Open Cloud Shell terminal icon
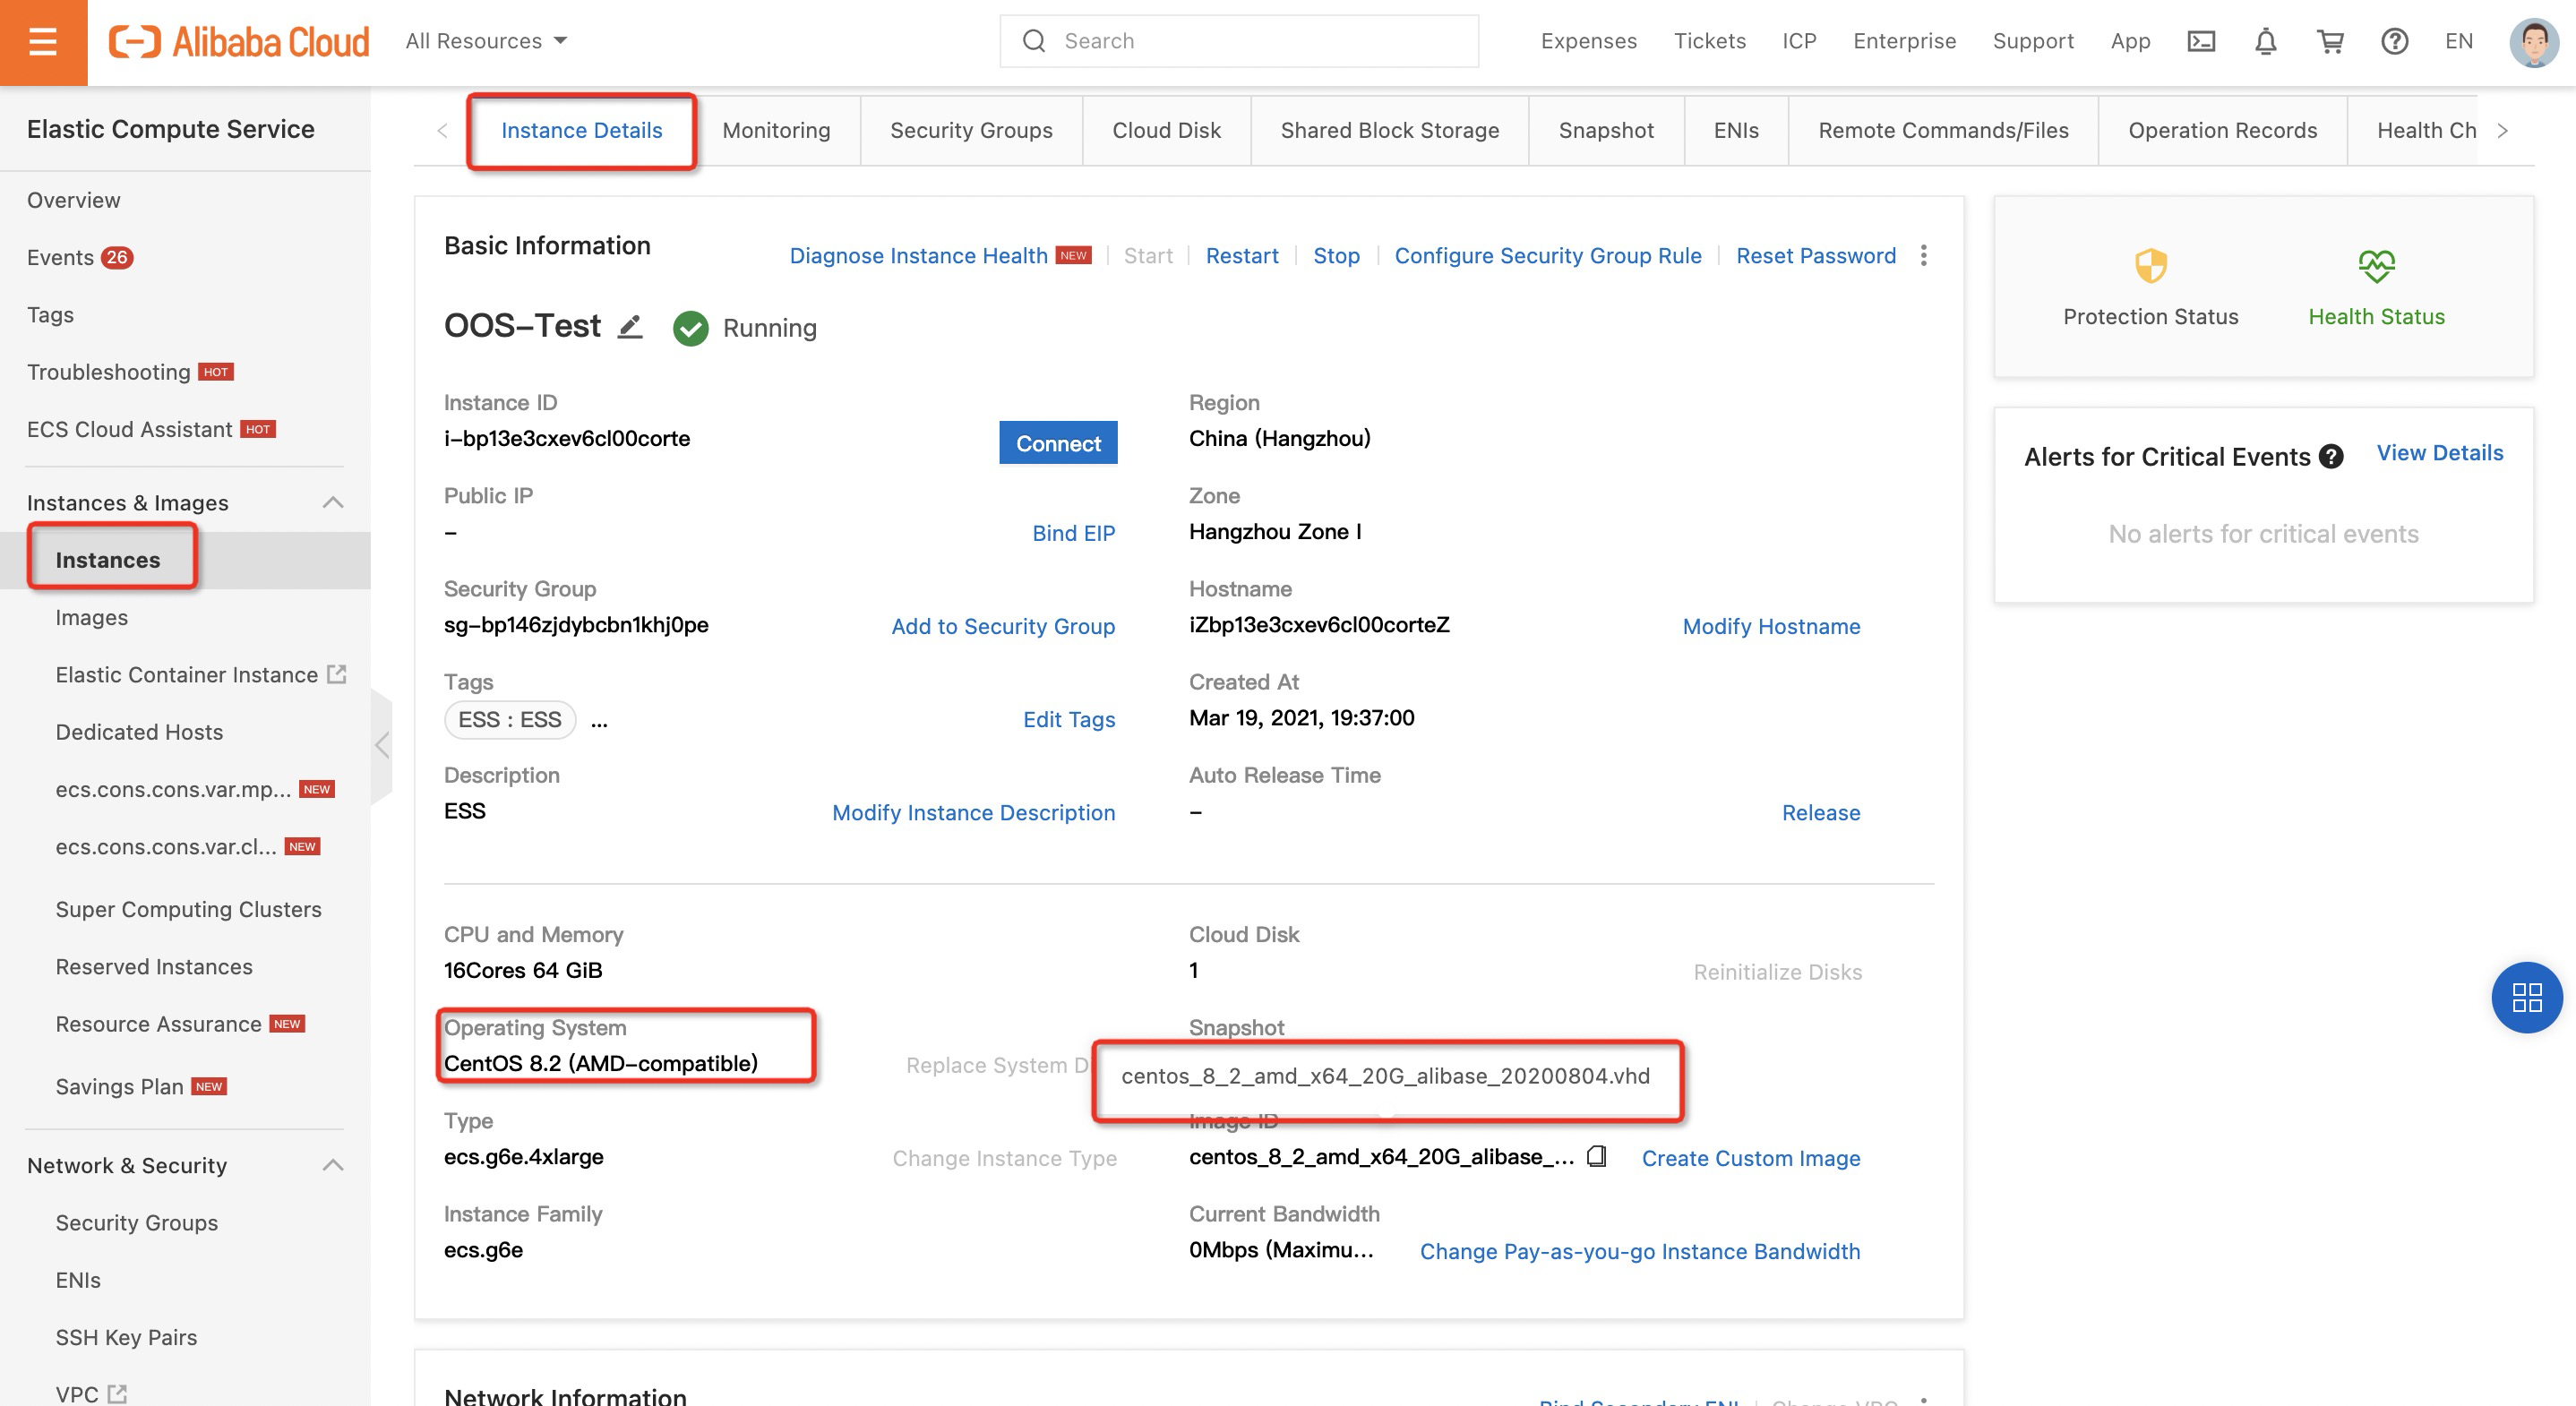Image resolution: width=2576 pixels, height=1406 pixels. 2201,41
